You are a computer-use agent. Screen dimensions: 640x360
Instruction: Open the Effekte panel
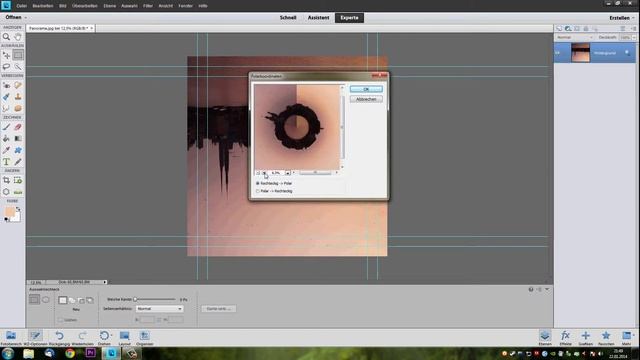tap(565, 338)
